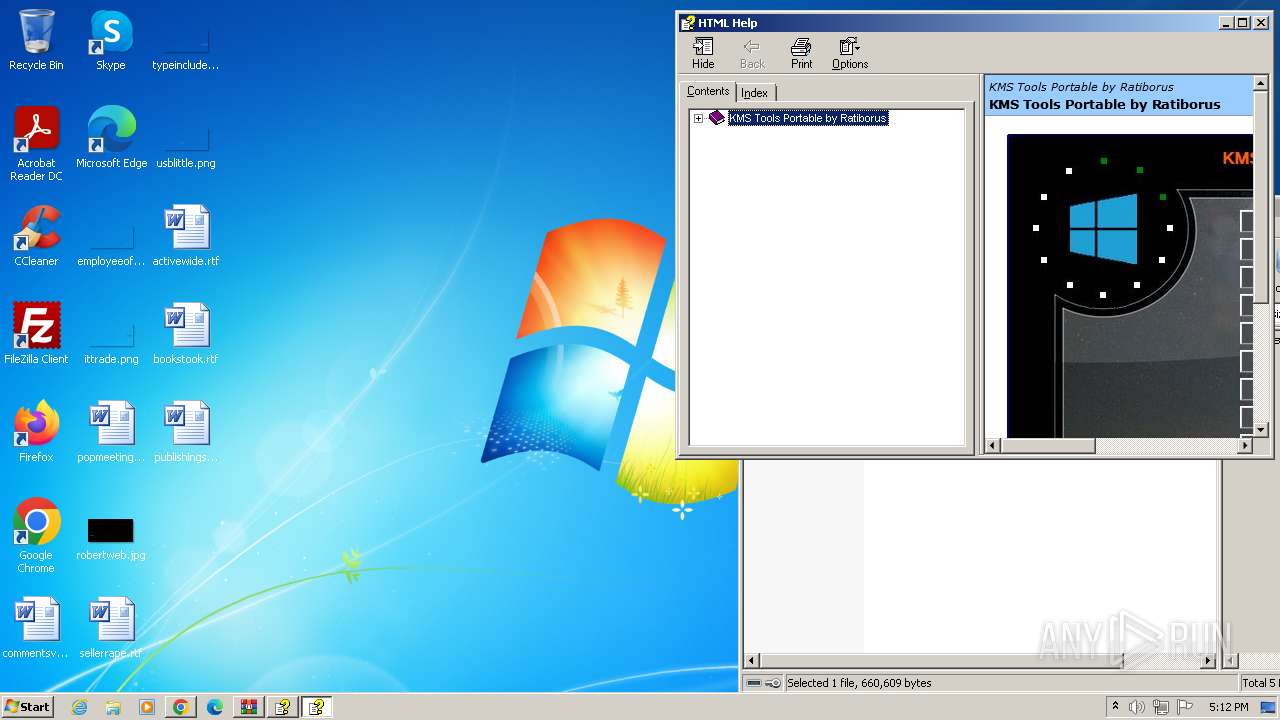Select the CCleaner desktop shortcut
Image resolution: width=1280 pixels, height=720 pixels.
click(36, 236)
